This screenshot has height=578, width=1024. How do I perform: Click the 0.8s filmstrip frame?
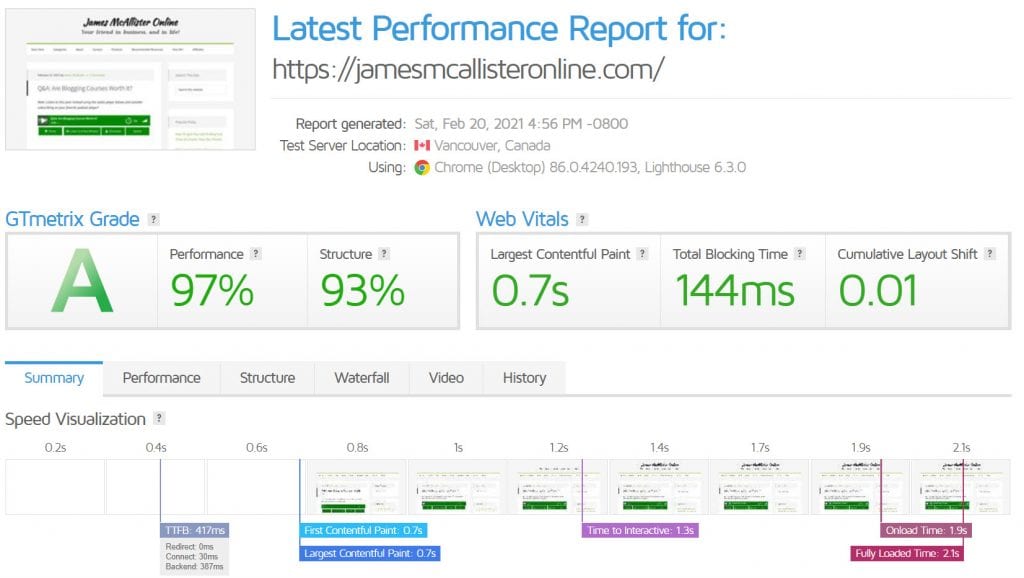pos(357,487)
